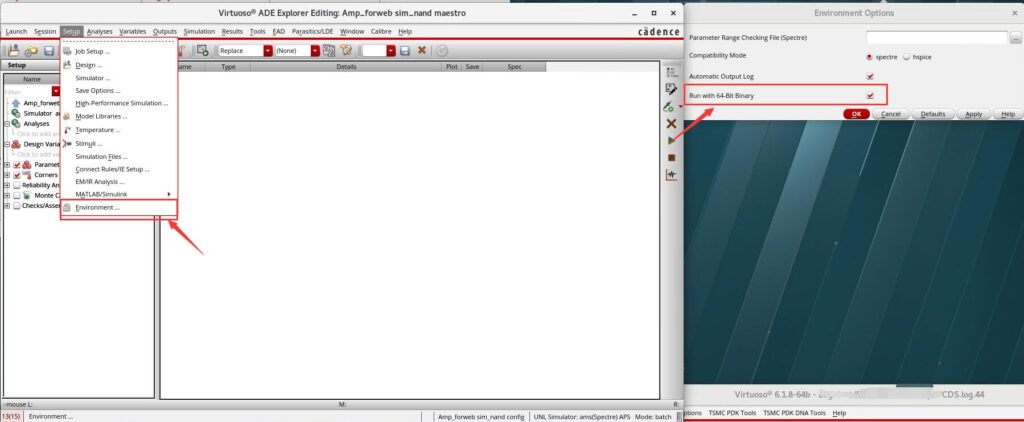The height and width of the screenshot is (422, 1024).
Task: Open the Parasitics/LDE menu
Action: pyautogui.click(x=313, y=31)
